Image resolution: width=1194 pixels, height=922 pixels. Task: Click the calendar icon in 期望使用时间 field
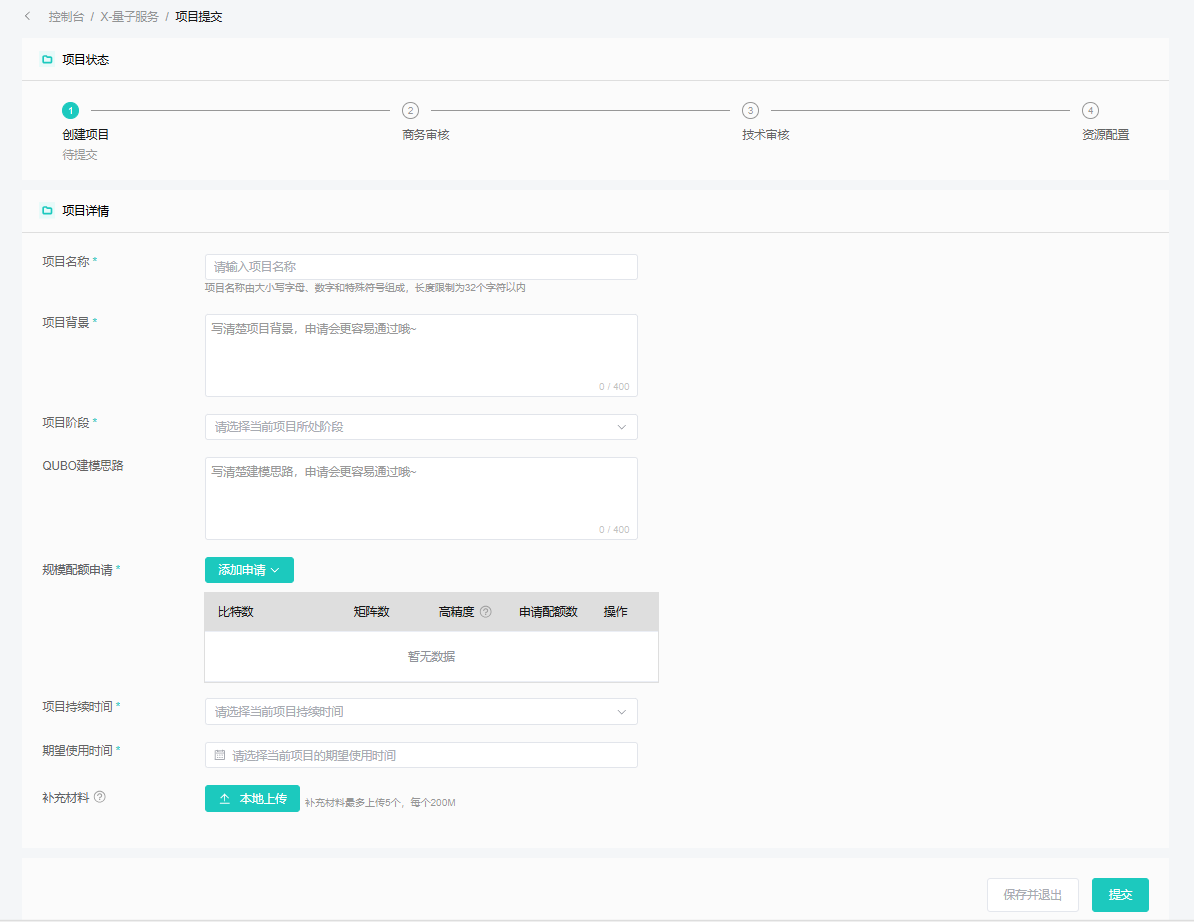[x=220, y=755]
